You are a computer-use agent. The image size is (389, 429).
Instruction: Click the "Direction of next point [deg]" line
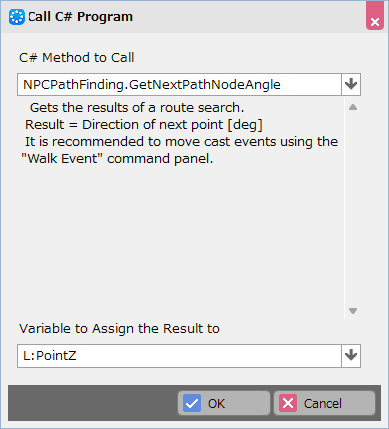point(172,125)
